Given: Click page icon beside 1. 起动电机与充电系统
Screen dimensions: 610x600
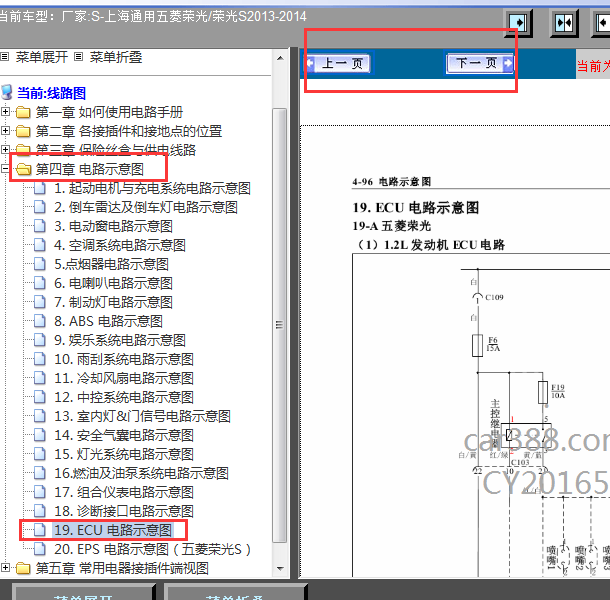Looking at the screenshot, I should [40, 188].
